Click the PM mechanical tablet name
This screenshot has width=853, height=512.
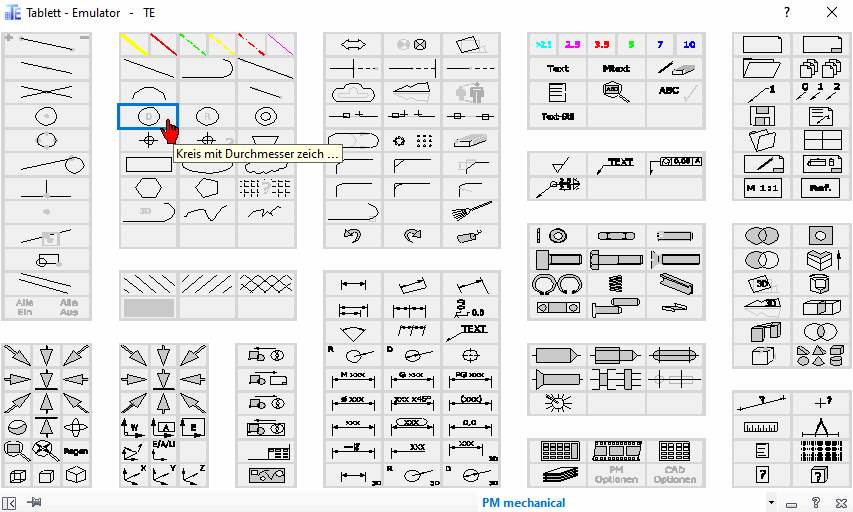tap(523, 503)
